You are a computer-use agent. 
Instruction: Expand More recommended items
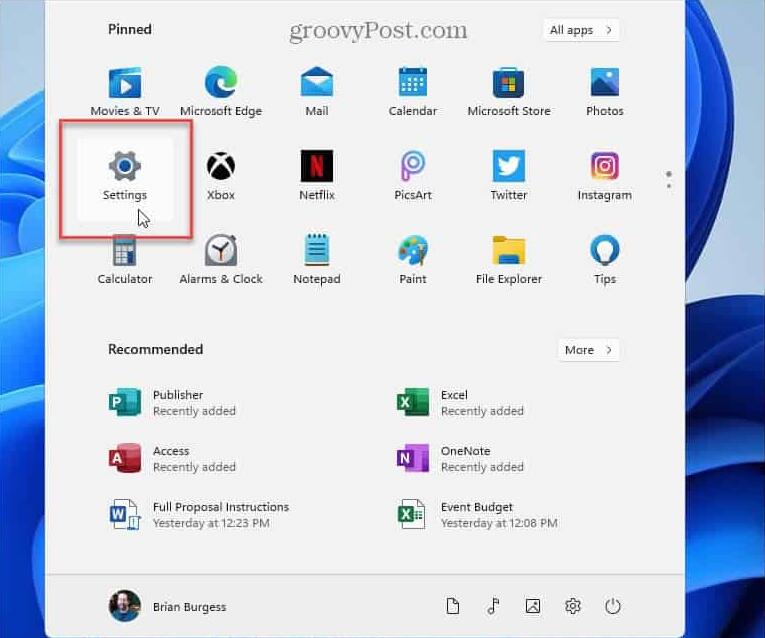point(588,350)
